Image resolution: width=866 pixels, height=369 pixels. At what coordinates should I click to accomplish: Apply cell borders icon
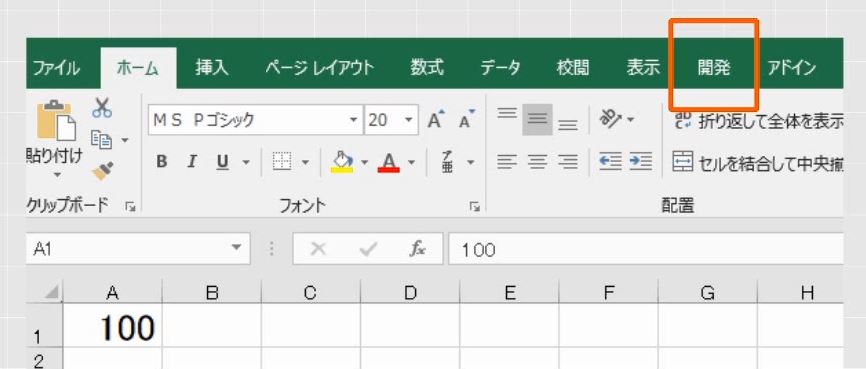click(282, 162)
